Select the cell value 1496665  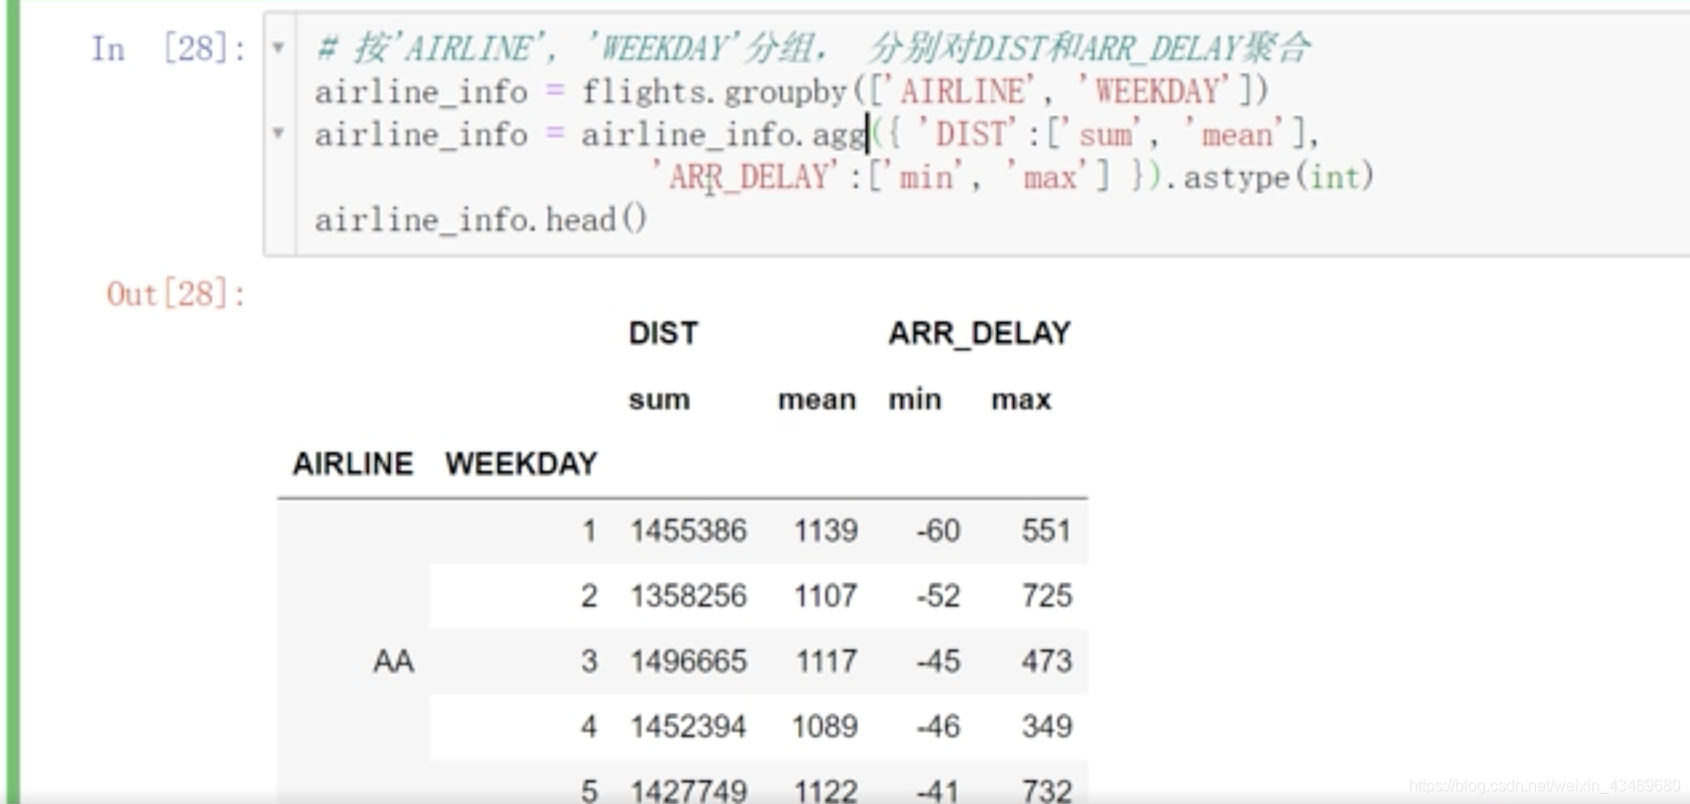tap(688, 661)
